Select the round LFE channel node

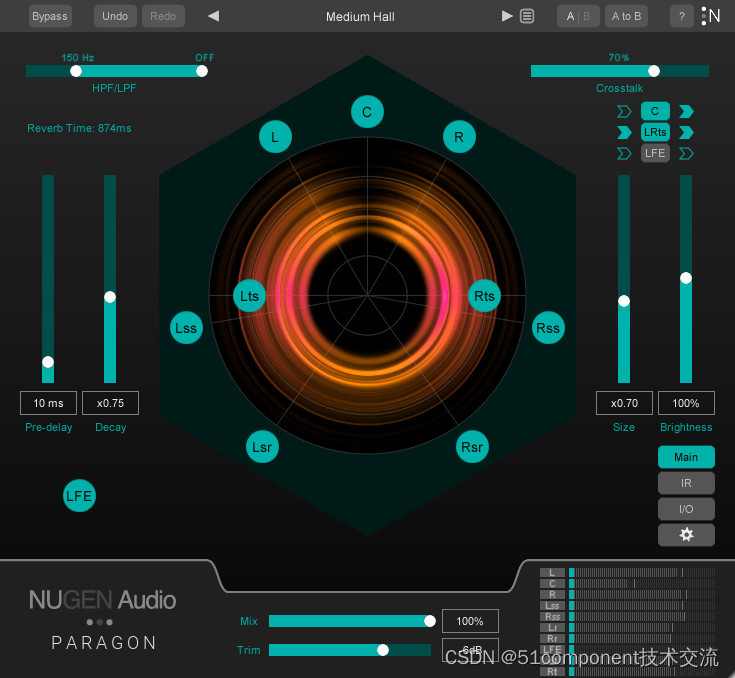click(x=79, y=496)
